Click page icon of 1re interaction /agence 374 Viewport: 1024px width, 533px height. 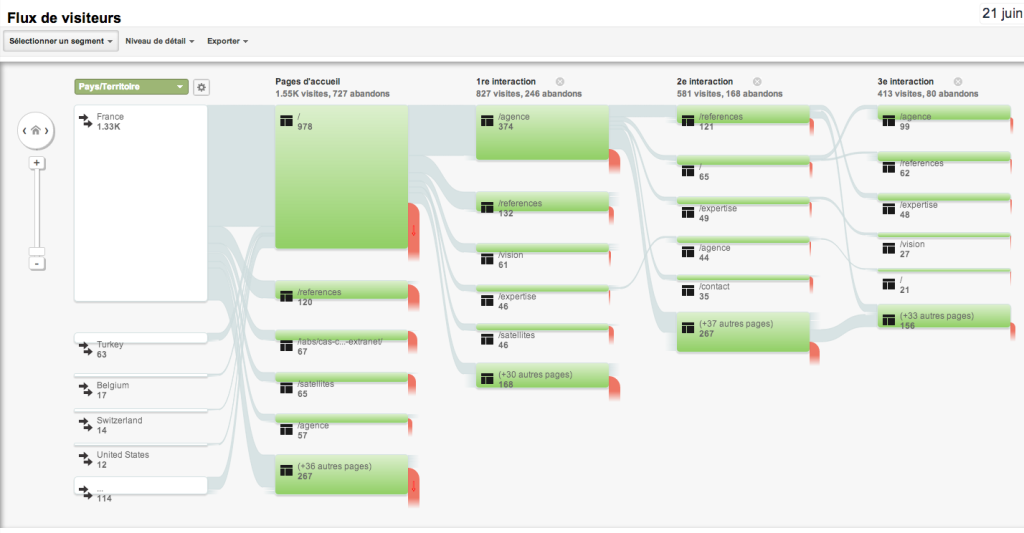487,121
